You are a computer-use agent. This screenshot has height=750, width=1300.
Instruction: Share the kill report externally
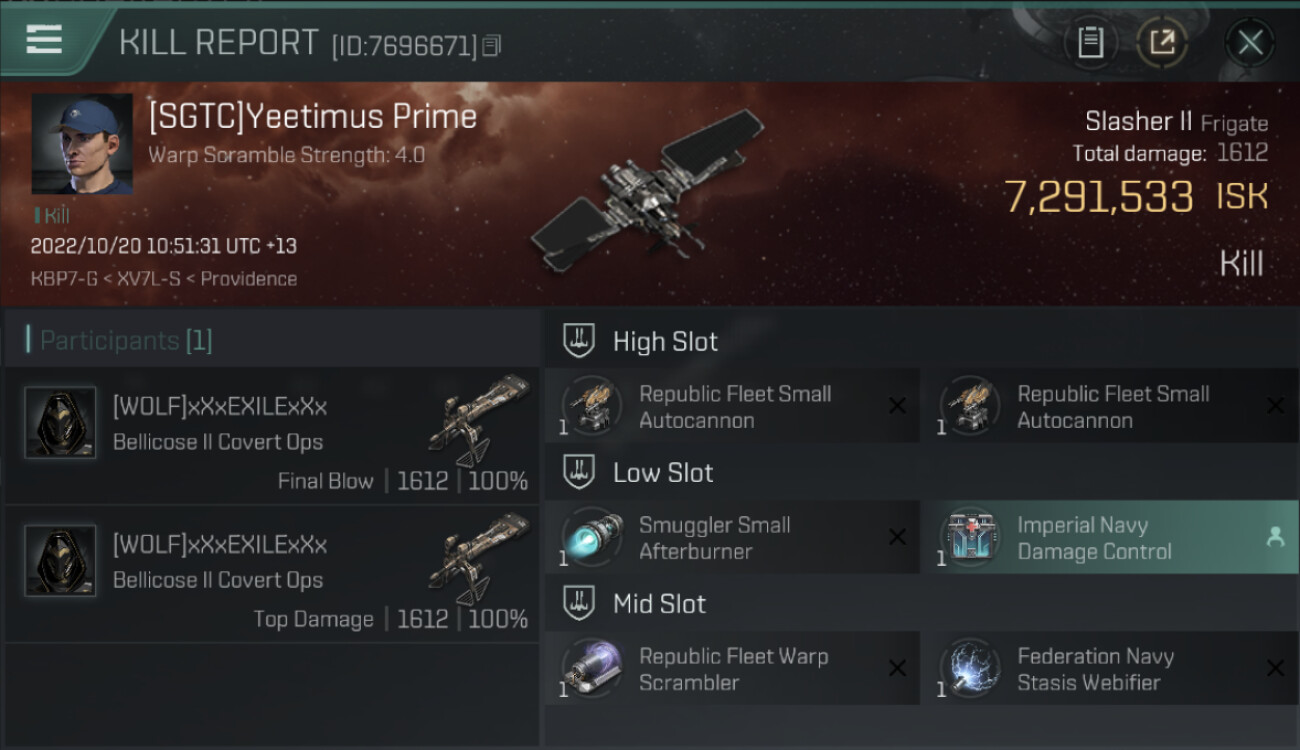1161,42
